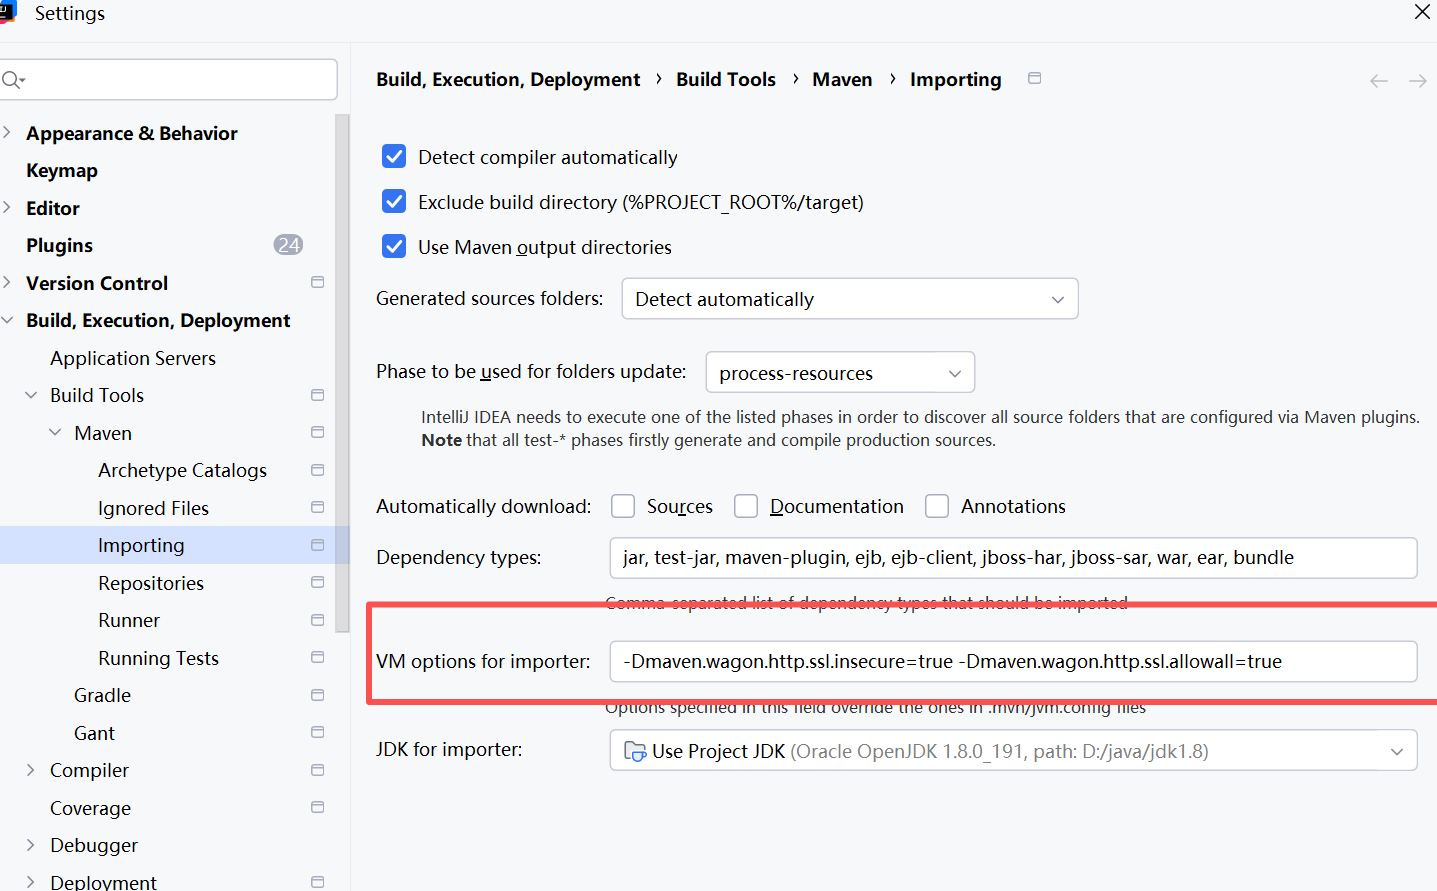Image resolution: width=1437 pixels, height=891 pixels.
Task: Collapse the Maven node
Action: [x=55, y=432]
